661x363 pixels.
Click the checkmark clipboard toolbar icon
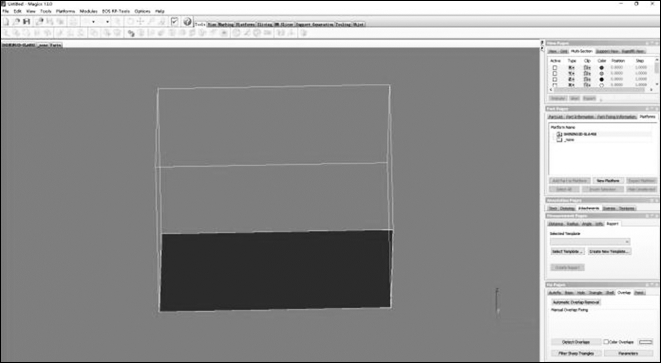175,22
